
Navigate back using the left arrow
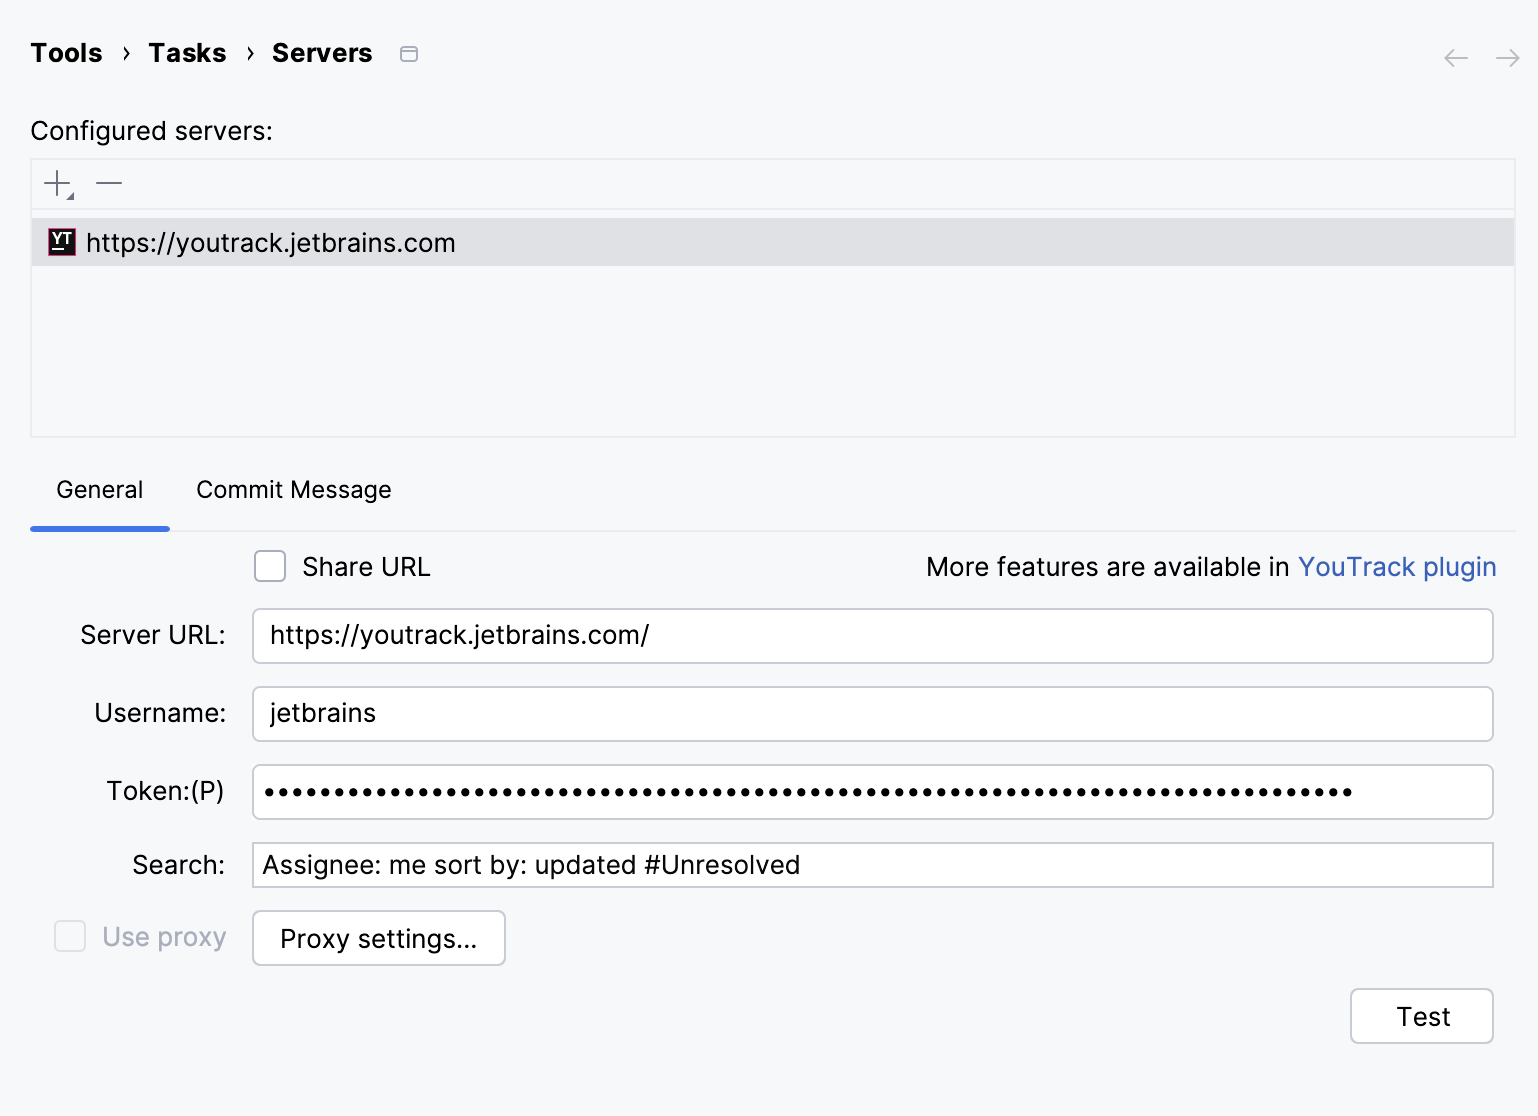[x=1455, y=57]
